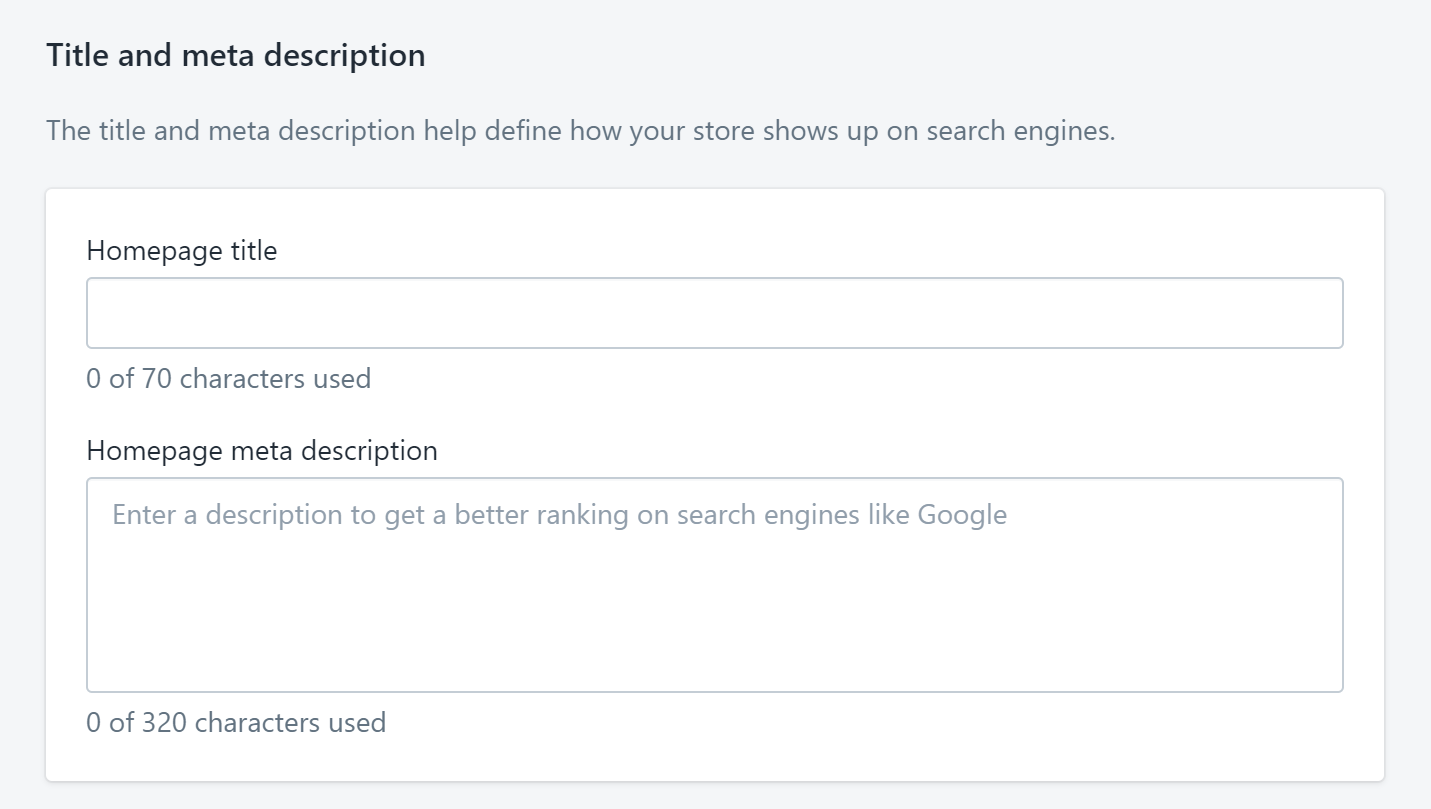Click the number 320 in the description counter
This screenshot has width=1431, height=809.
point(164,722)
